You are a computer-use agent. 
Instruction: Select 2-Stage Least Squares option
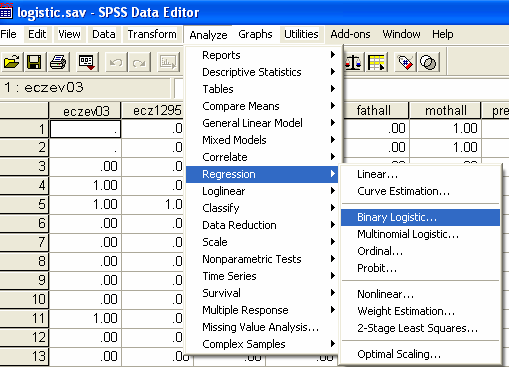(x=420, y=328)
